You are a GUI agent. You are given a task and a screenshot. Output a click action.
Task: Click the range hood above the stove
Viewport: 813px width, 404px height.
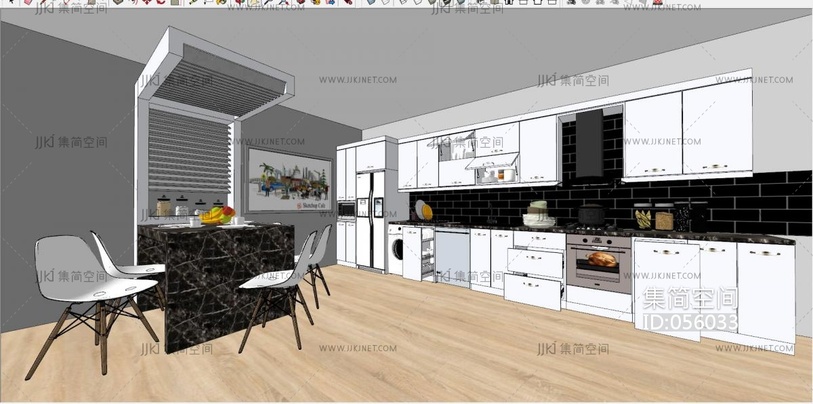(x=591, y=142)
